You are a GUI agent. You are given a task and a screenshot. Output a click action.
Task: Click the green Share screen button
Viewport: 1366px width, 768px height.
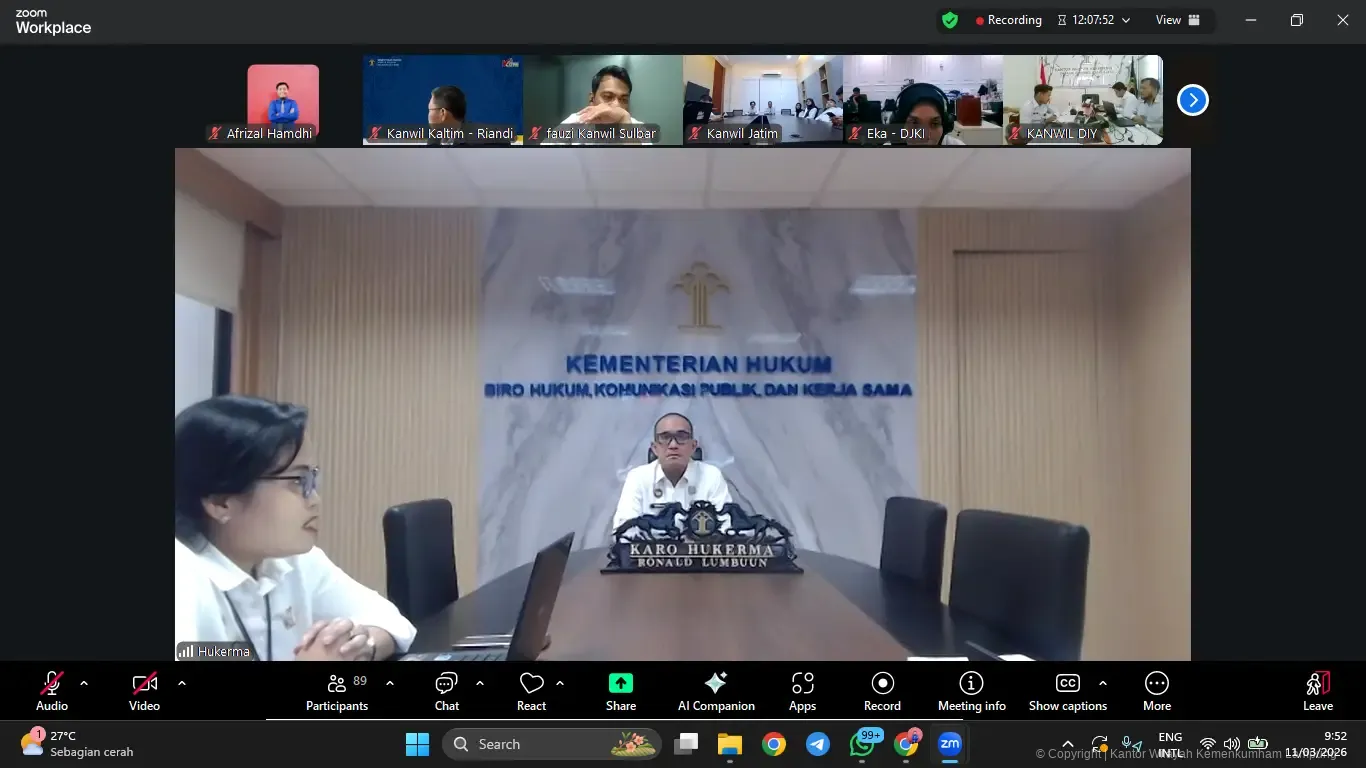click(x=620, y=691)
